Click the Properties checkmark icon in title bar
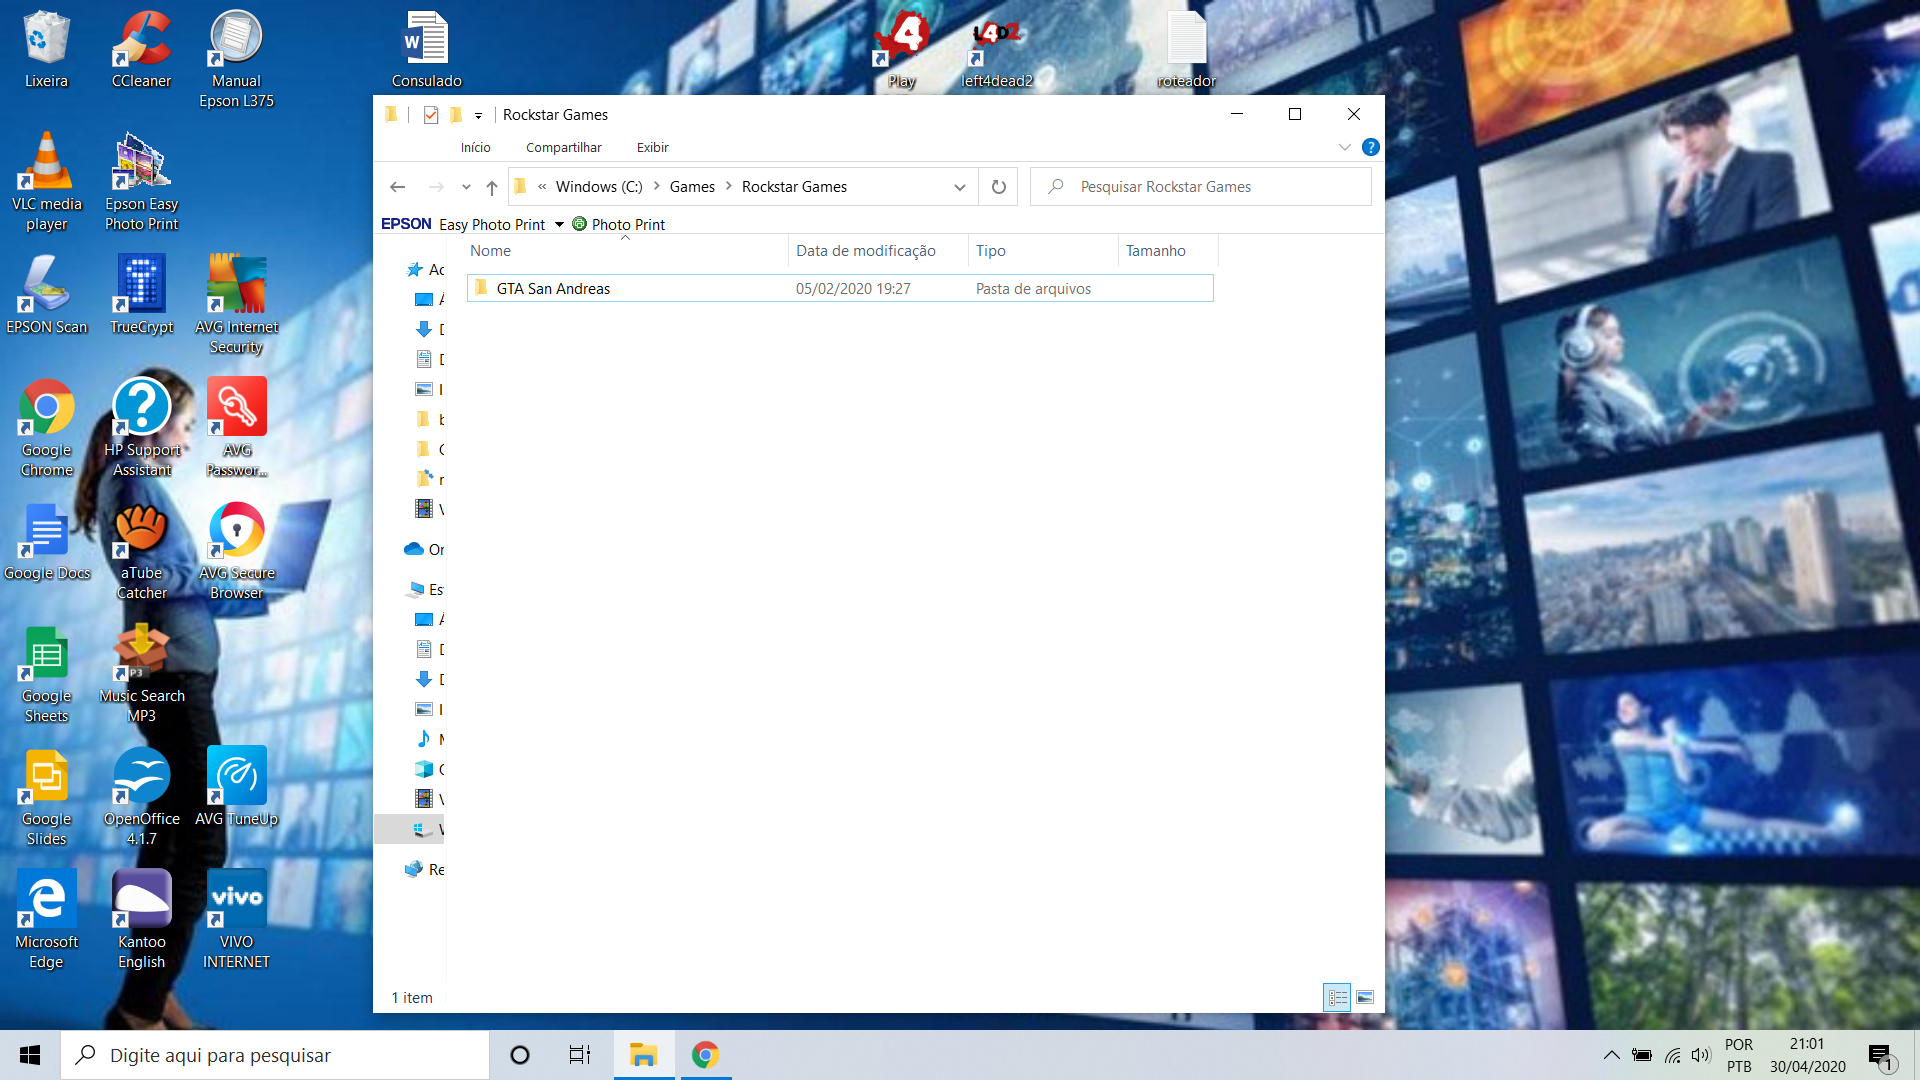Screen dimensions: 1920x1080 (431, 115)
